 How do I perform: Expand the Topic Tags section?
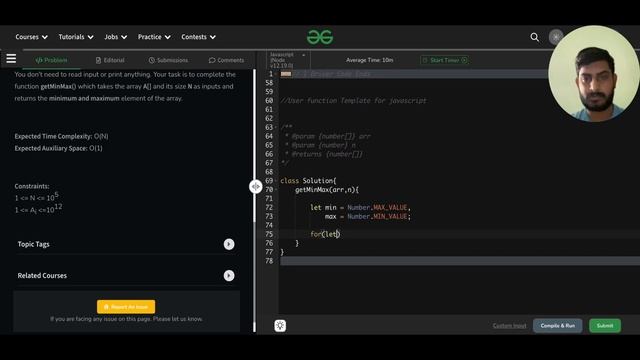[x=229, y=244]
